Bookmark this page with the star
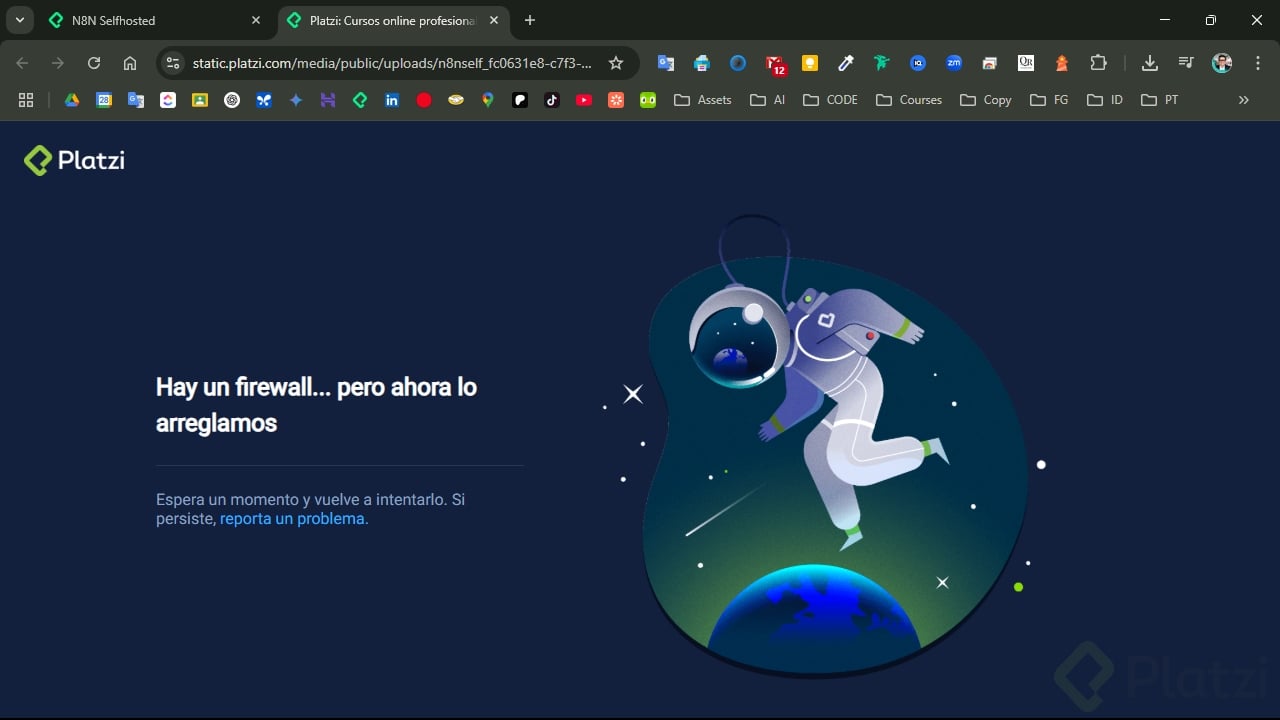 point(616,63)
